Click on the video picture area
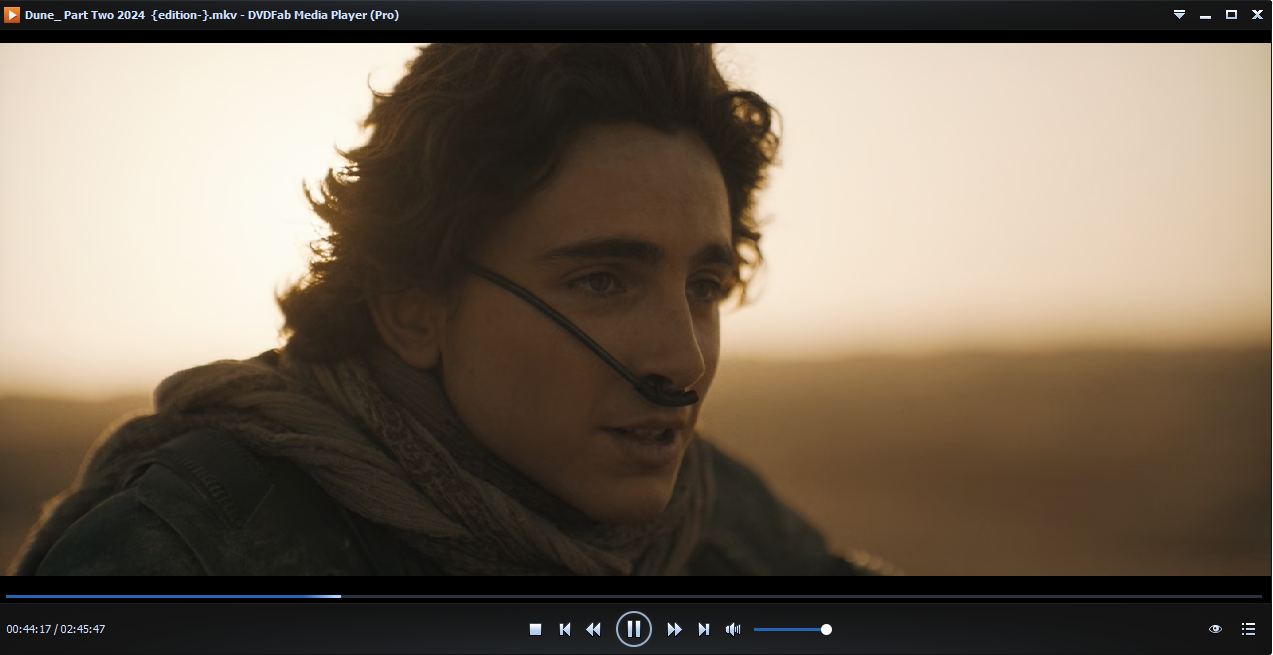Screen dimensions: 1273x655 [x=636, y=308]
